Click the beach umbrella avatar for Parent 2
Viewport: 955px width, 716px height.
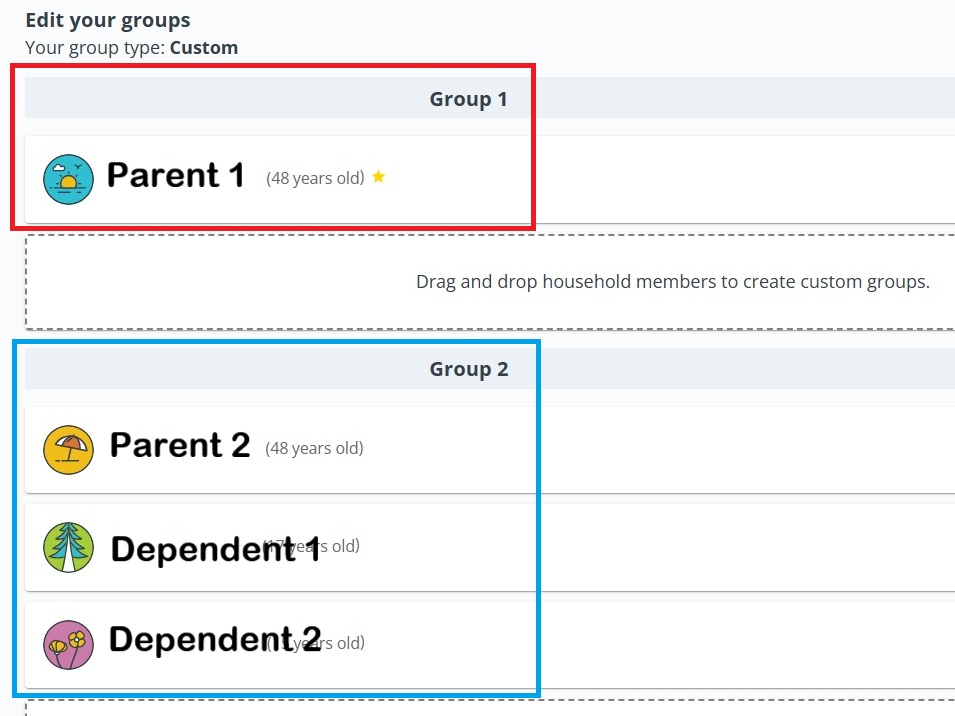click(68, 449)
